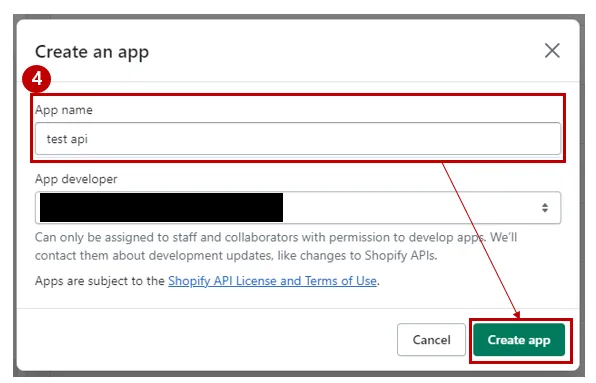Click the App name text field
The width and height of the screenshot is (596, 383).
[x=298, y=139]
